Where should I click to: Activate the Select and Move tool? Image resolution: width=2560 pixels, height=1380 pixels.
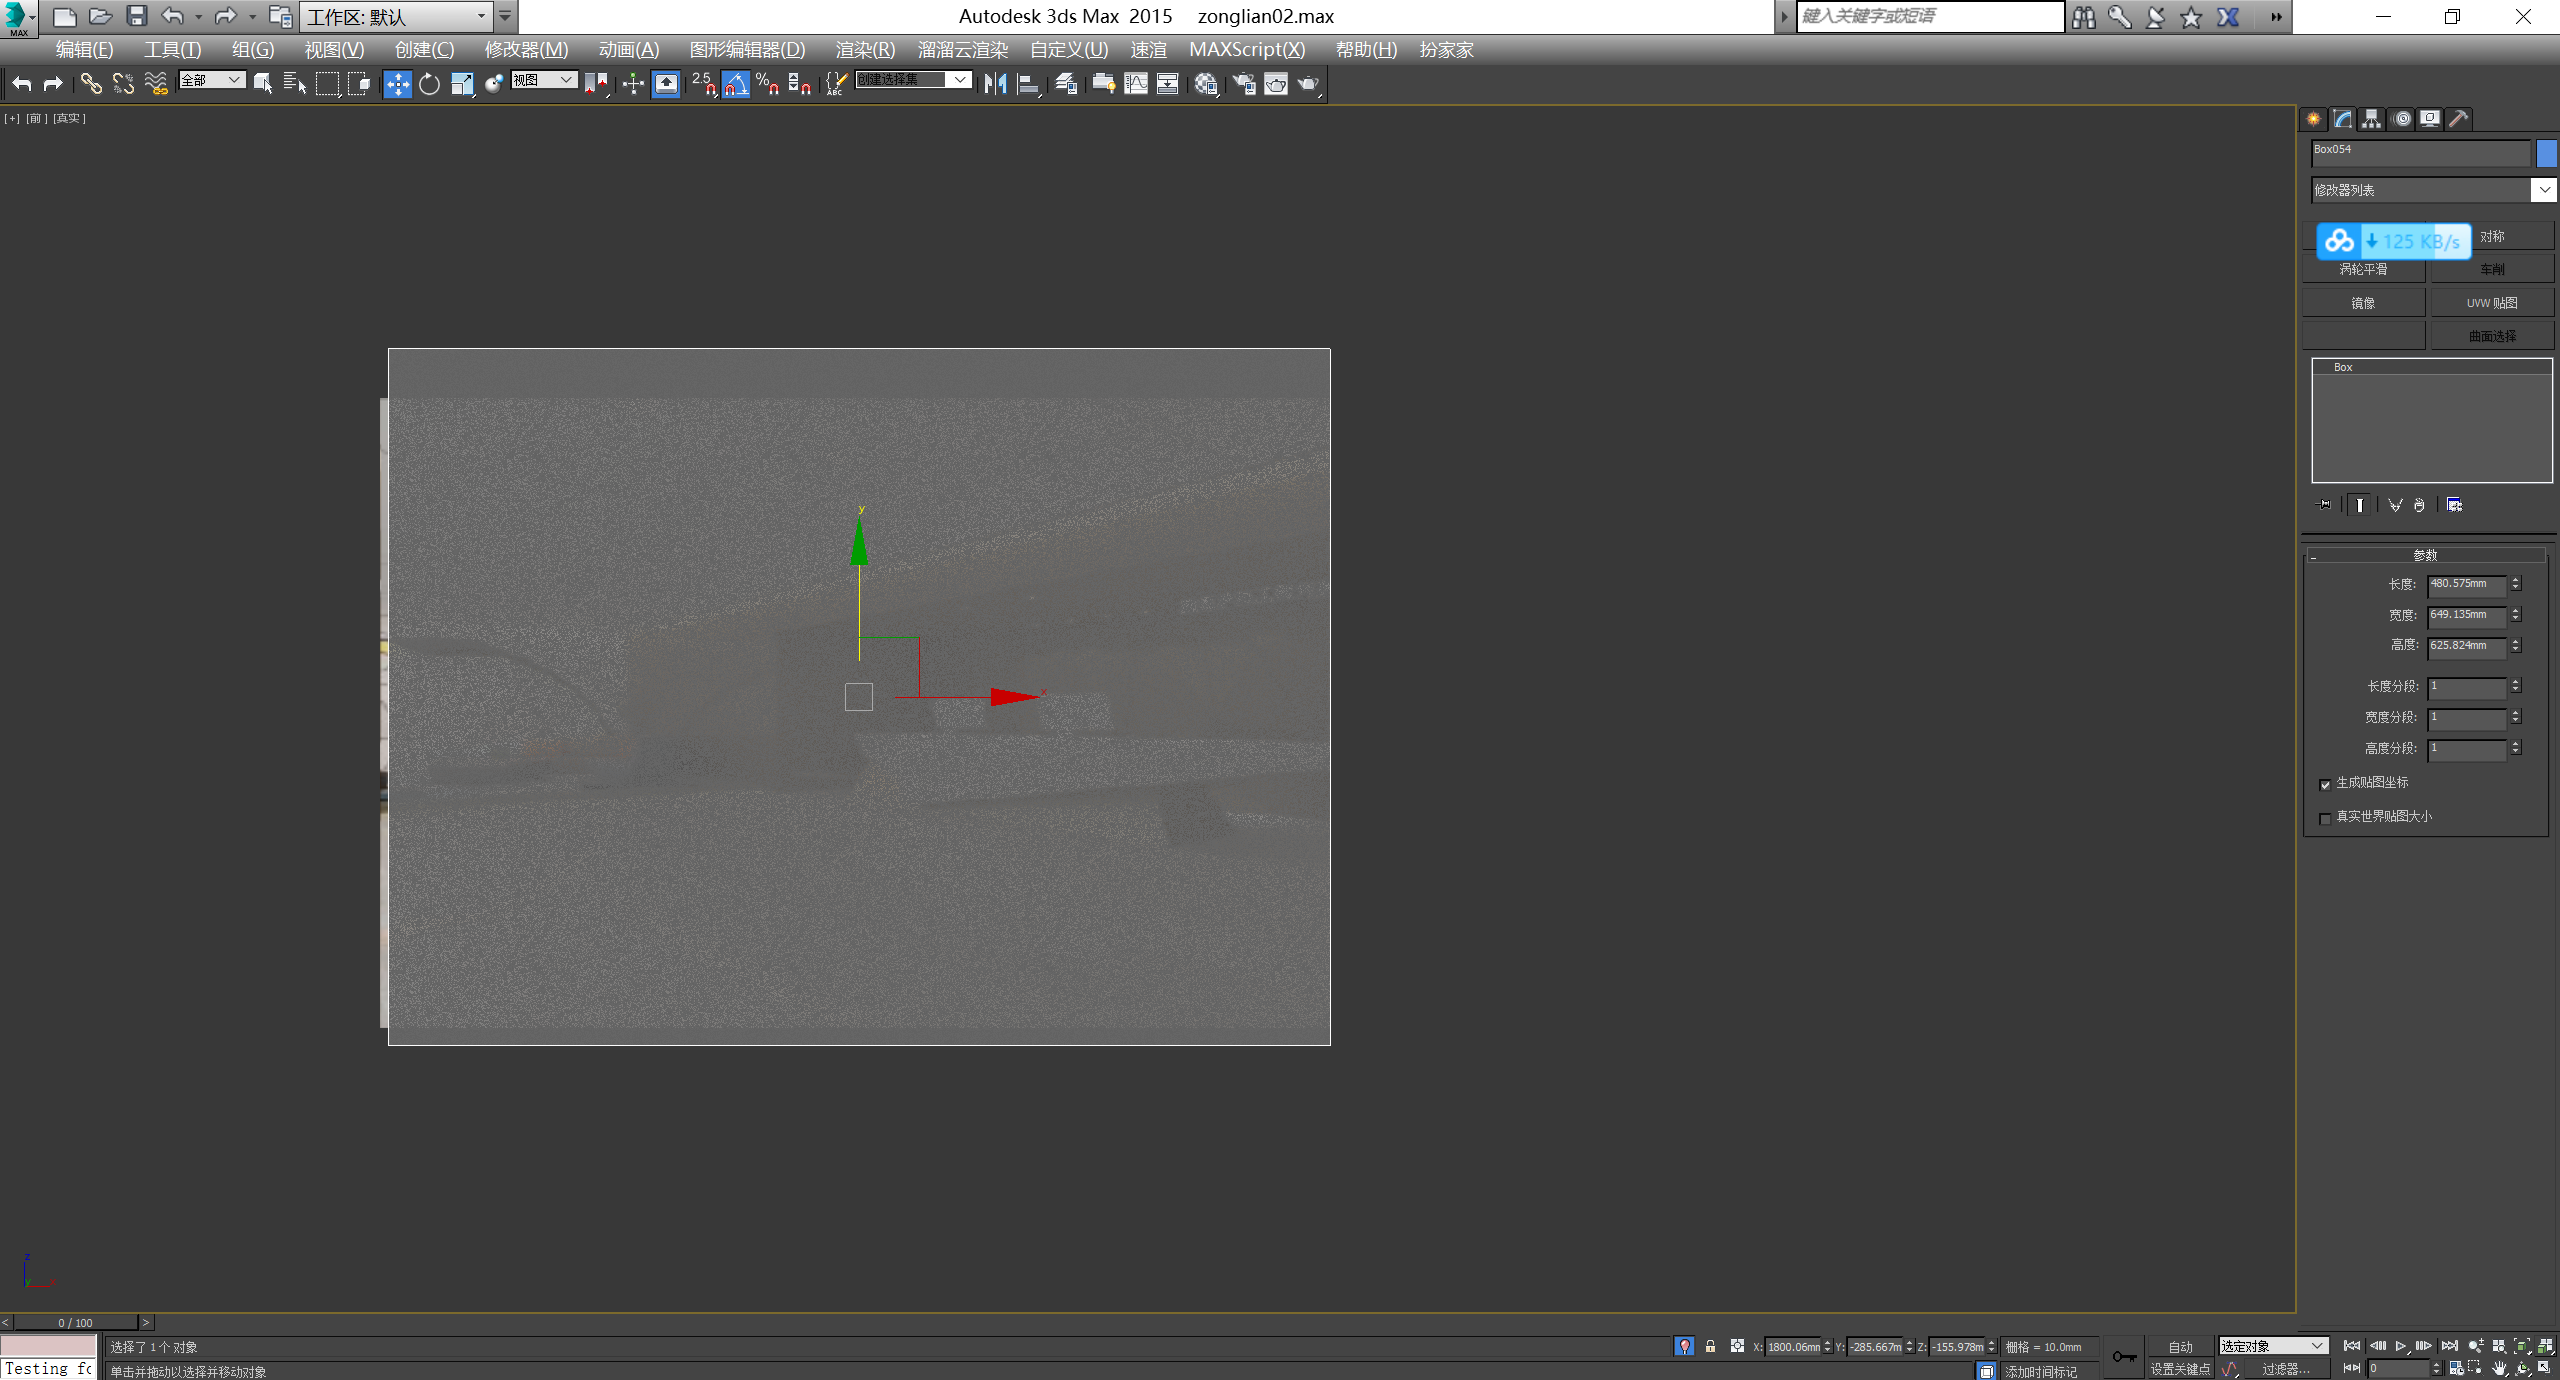coord(397,84)
